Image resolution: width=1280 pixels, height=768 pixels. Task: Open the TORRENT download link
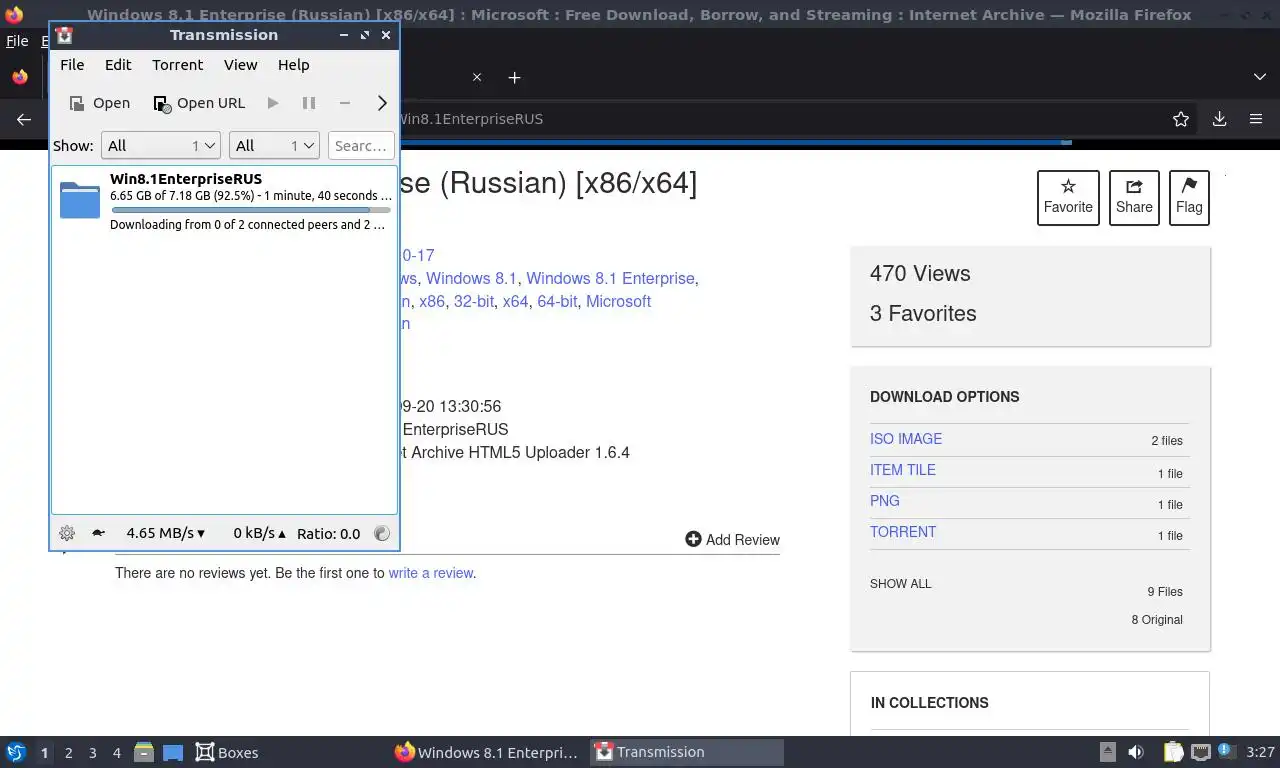pyautogui.click(x=903, y=532)
